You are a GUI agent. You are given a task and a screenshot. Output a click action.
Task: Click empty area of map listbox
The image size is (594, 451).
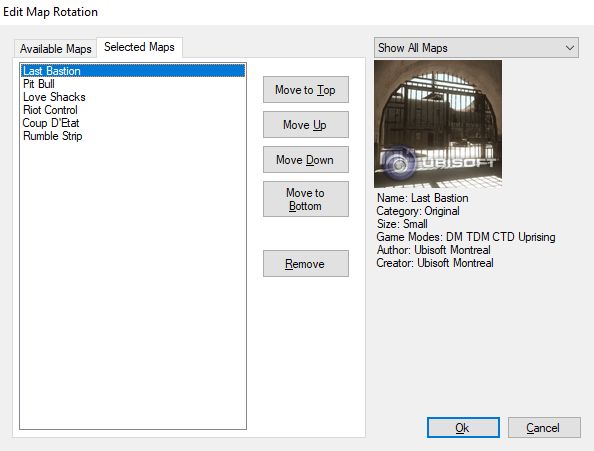point(133,284)
